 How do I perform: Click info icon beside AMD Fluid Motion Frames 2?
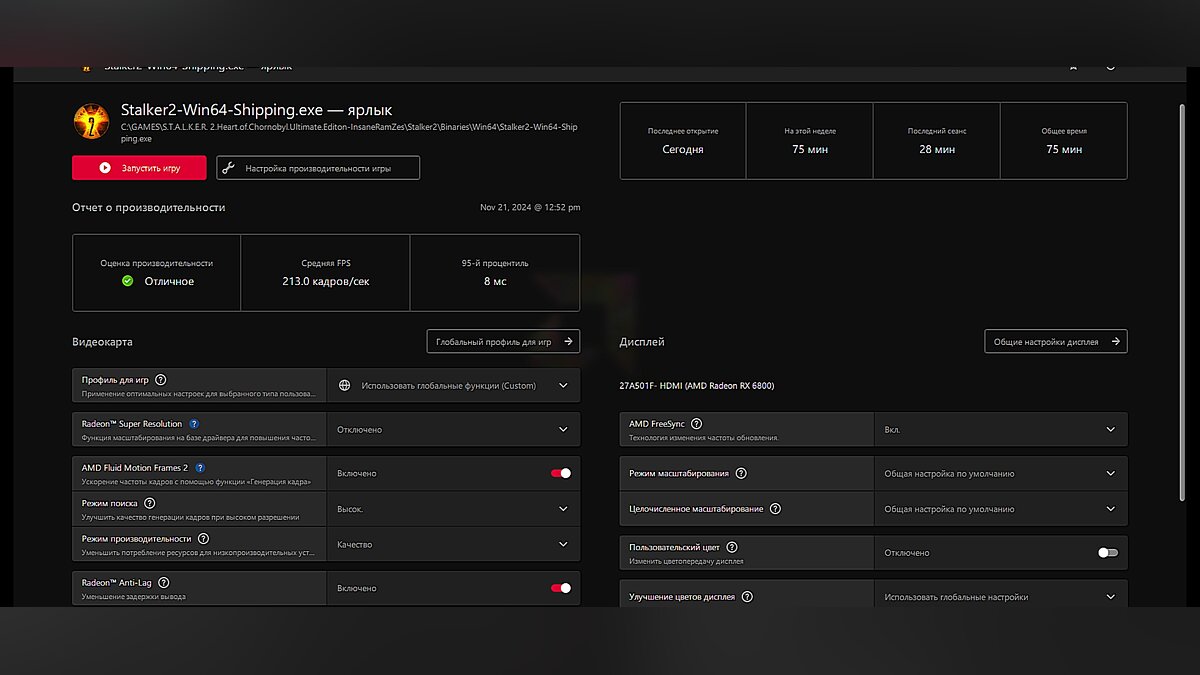(x=200, y=468)
